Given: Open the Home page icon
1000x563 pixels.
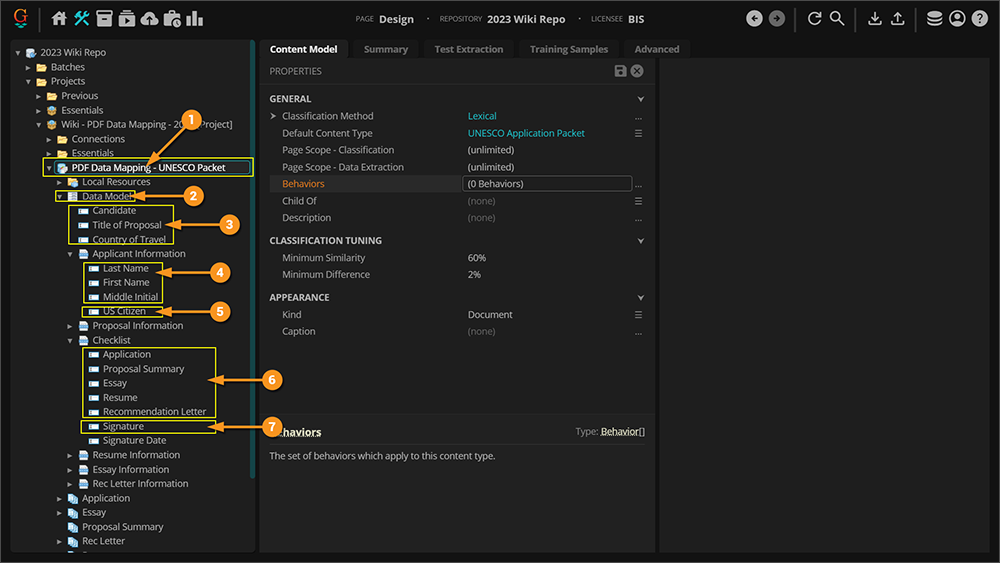Looking at the screenshot, I should point(59,18).
